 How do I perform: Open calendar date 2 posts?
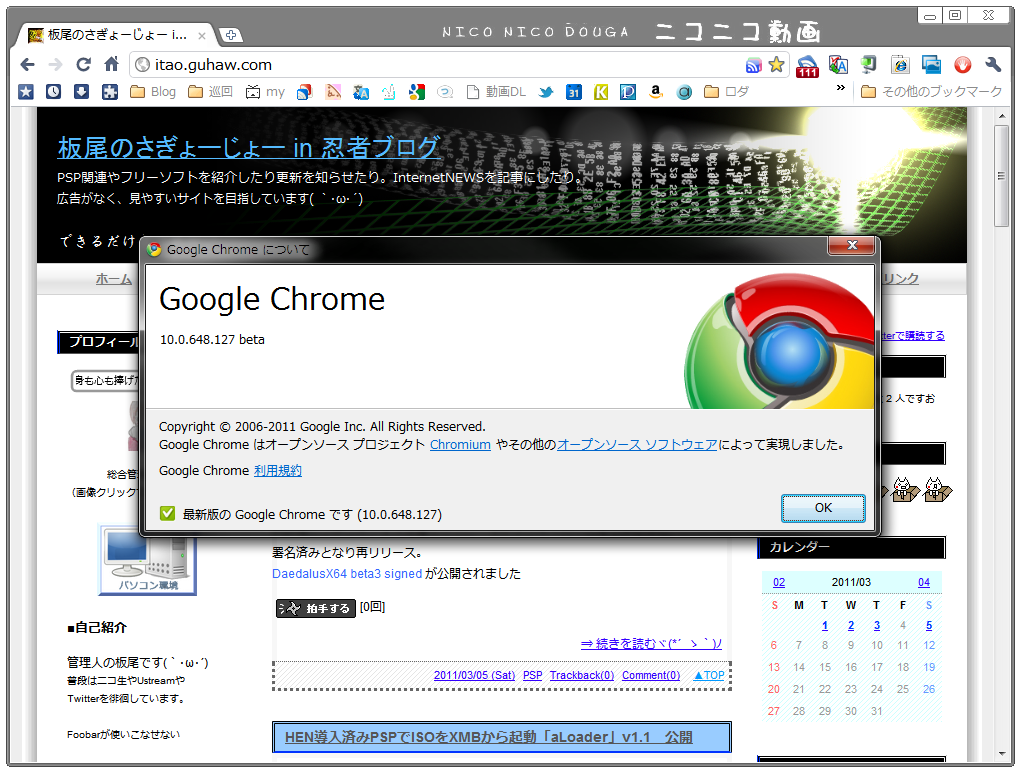coord(851,626)
